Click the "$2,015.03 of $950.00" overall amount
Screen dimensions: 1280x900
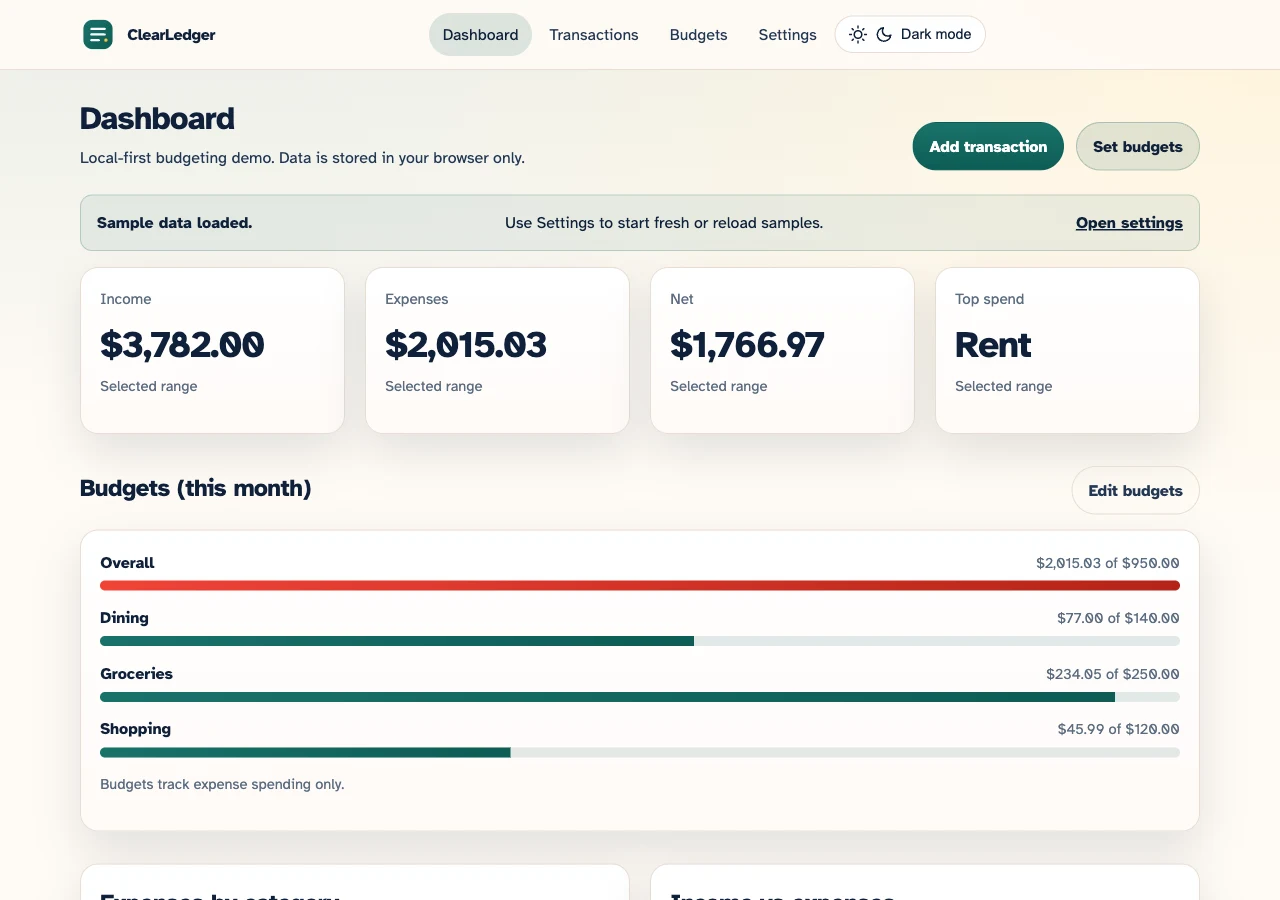(x=1108, y=563)
